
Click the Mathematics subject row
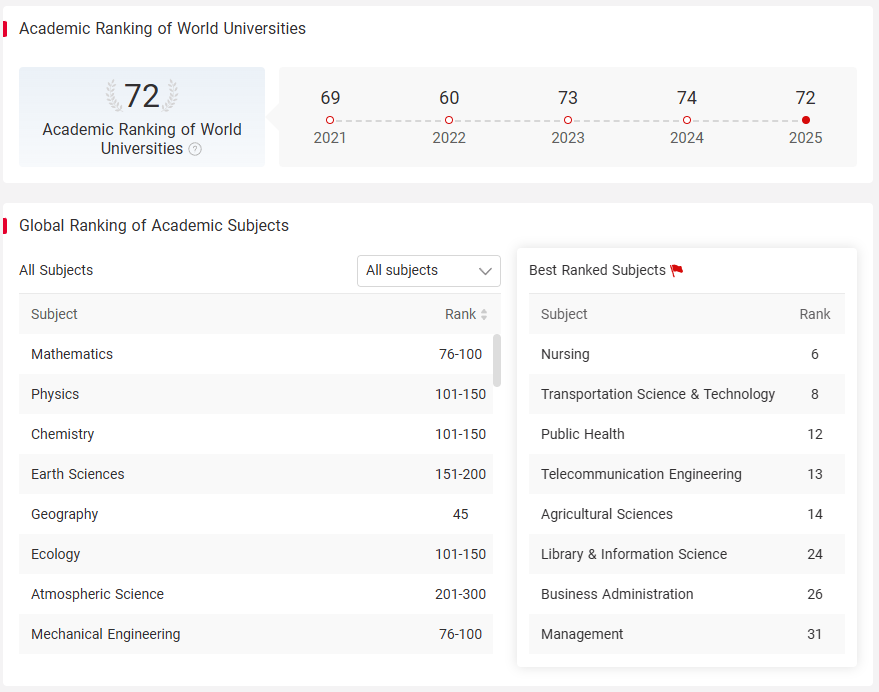(x=256, y=354)
